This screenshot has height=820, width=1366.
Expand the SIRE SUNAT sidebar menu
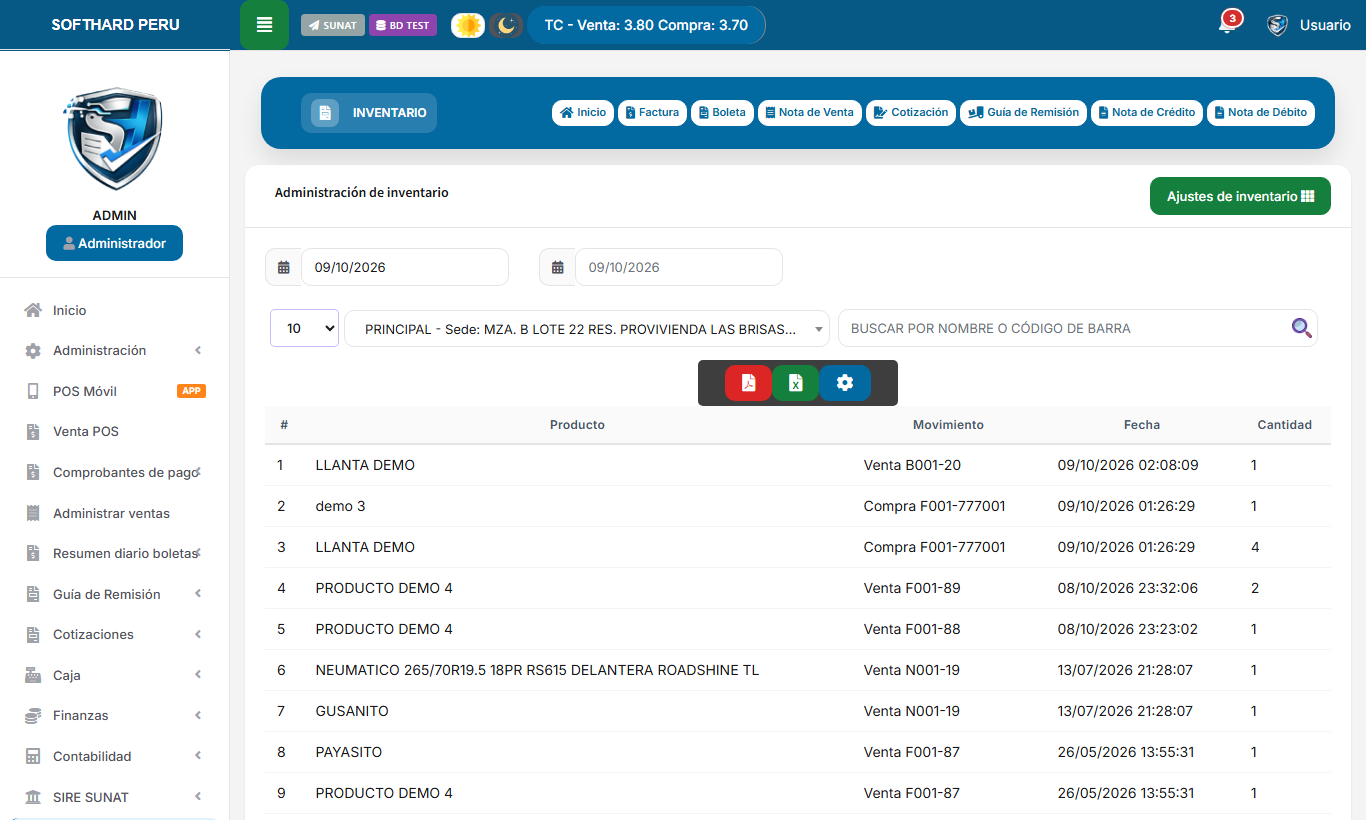point(114,797)
